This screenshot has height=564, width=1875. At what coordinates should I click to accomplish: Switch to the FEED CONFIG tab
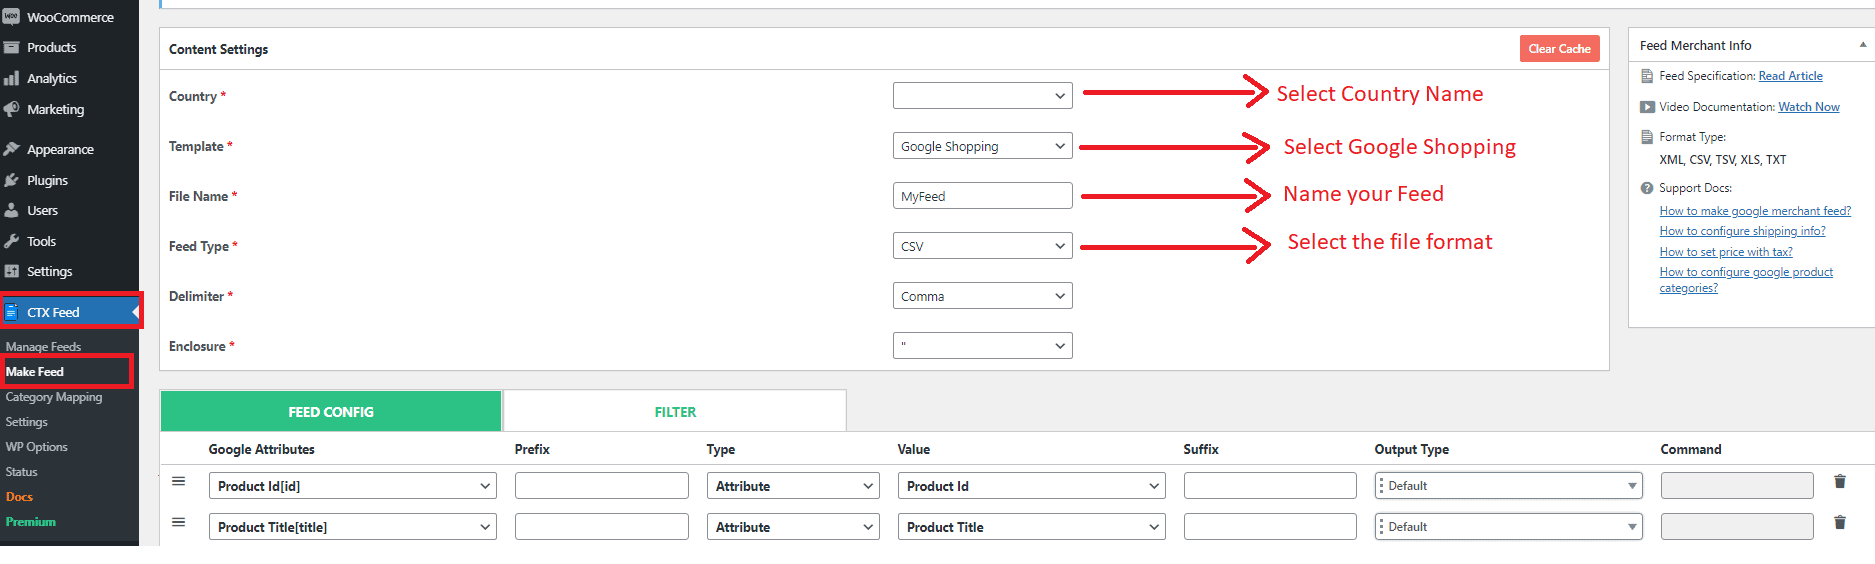click(x=331, y=411)
